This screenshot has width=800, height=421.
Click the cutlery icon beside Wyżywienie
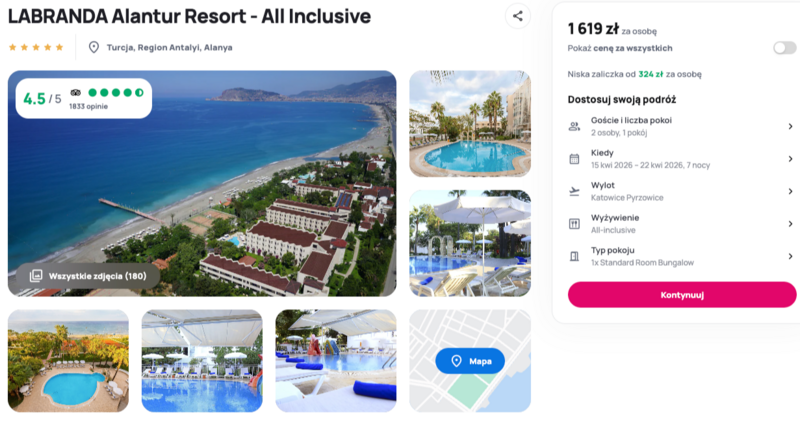(x=574, y=224)
